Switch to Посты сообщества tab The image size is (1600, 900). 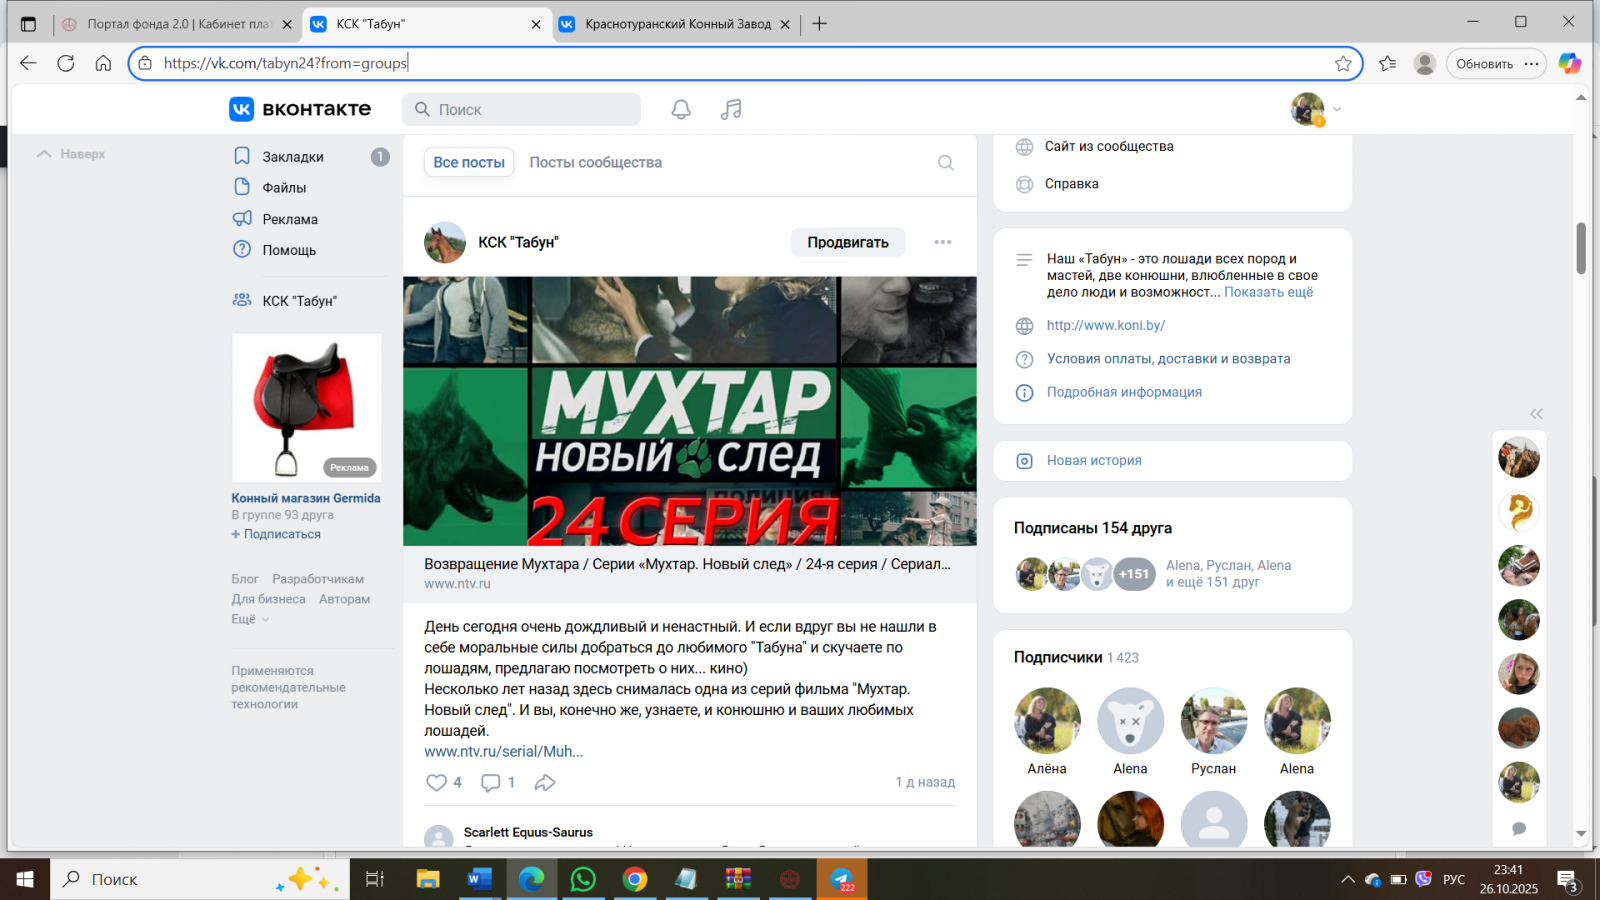click(x=595, y=163)
